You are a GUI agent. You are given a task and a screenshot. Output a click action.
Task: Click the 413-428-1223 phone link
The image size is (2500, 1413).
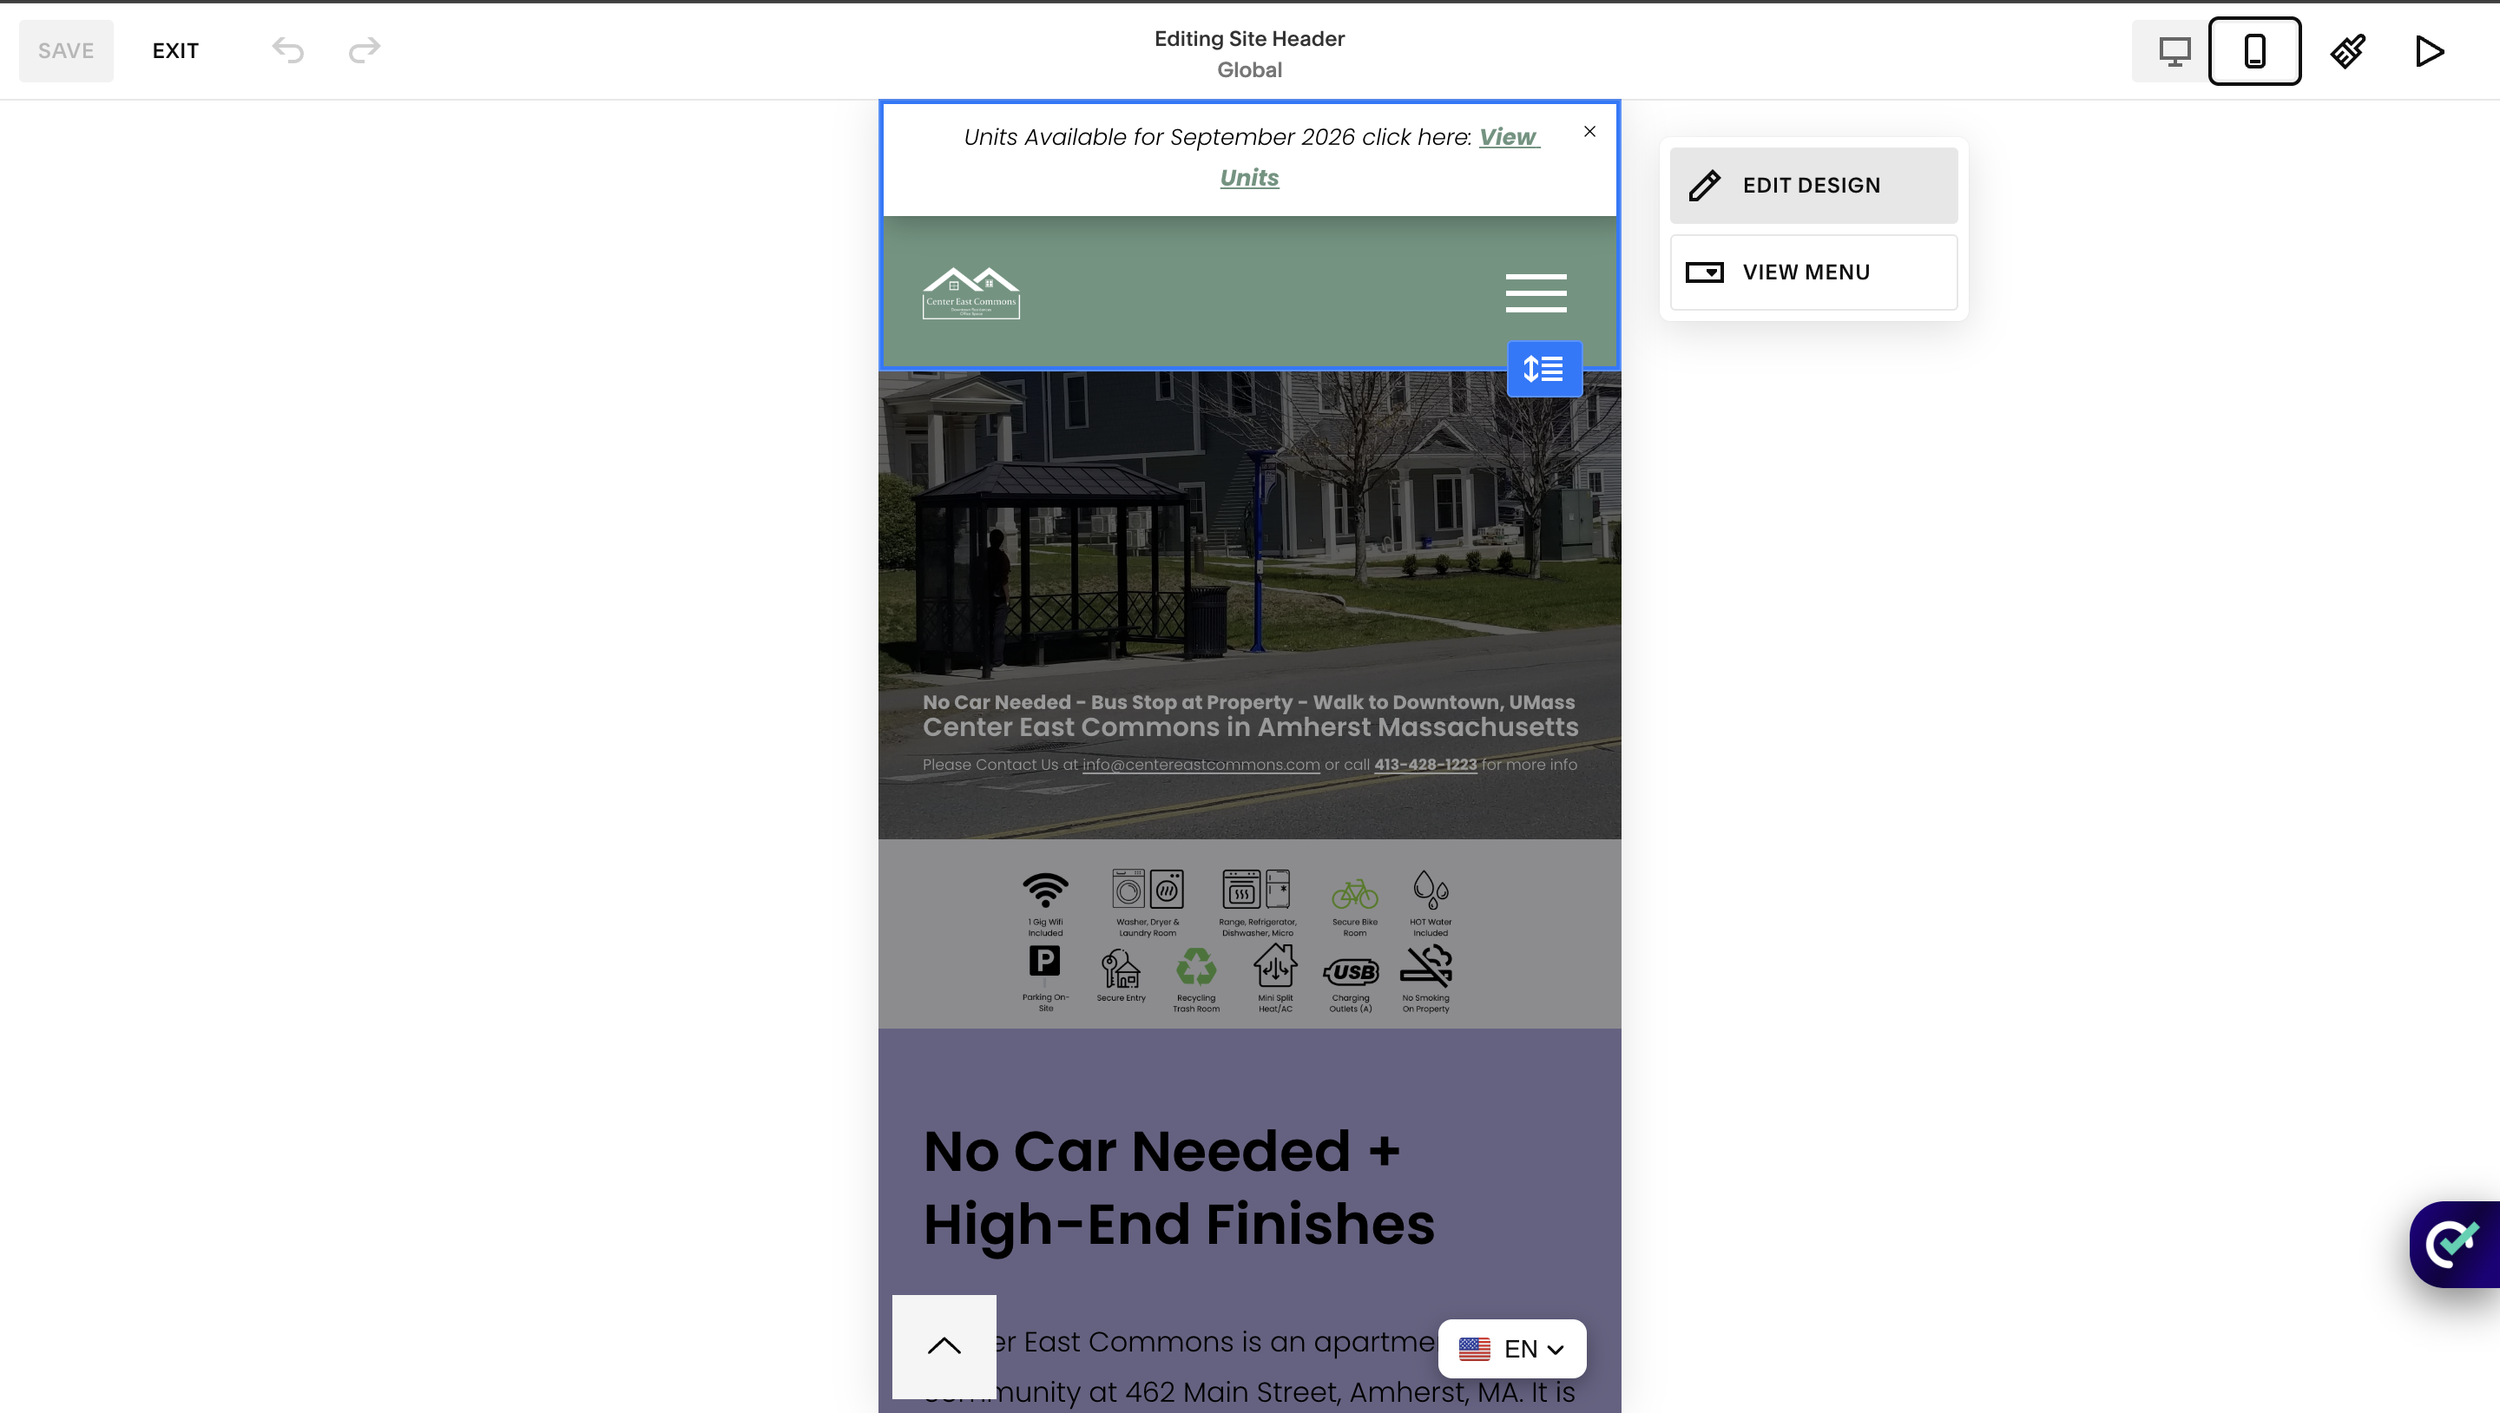tap(1425, 765)
